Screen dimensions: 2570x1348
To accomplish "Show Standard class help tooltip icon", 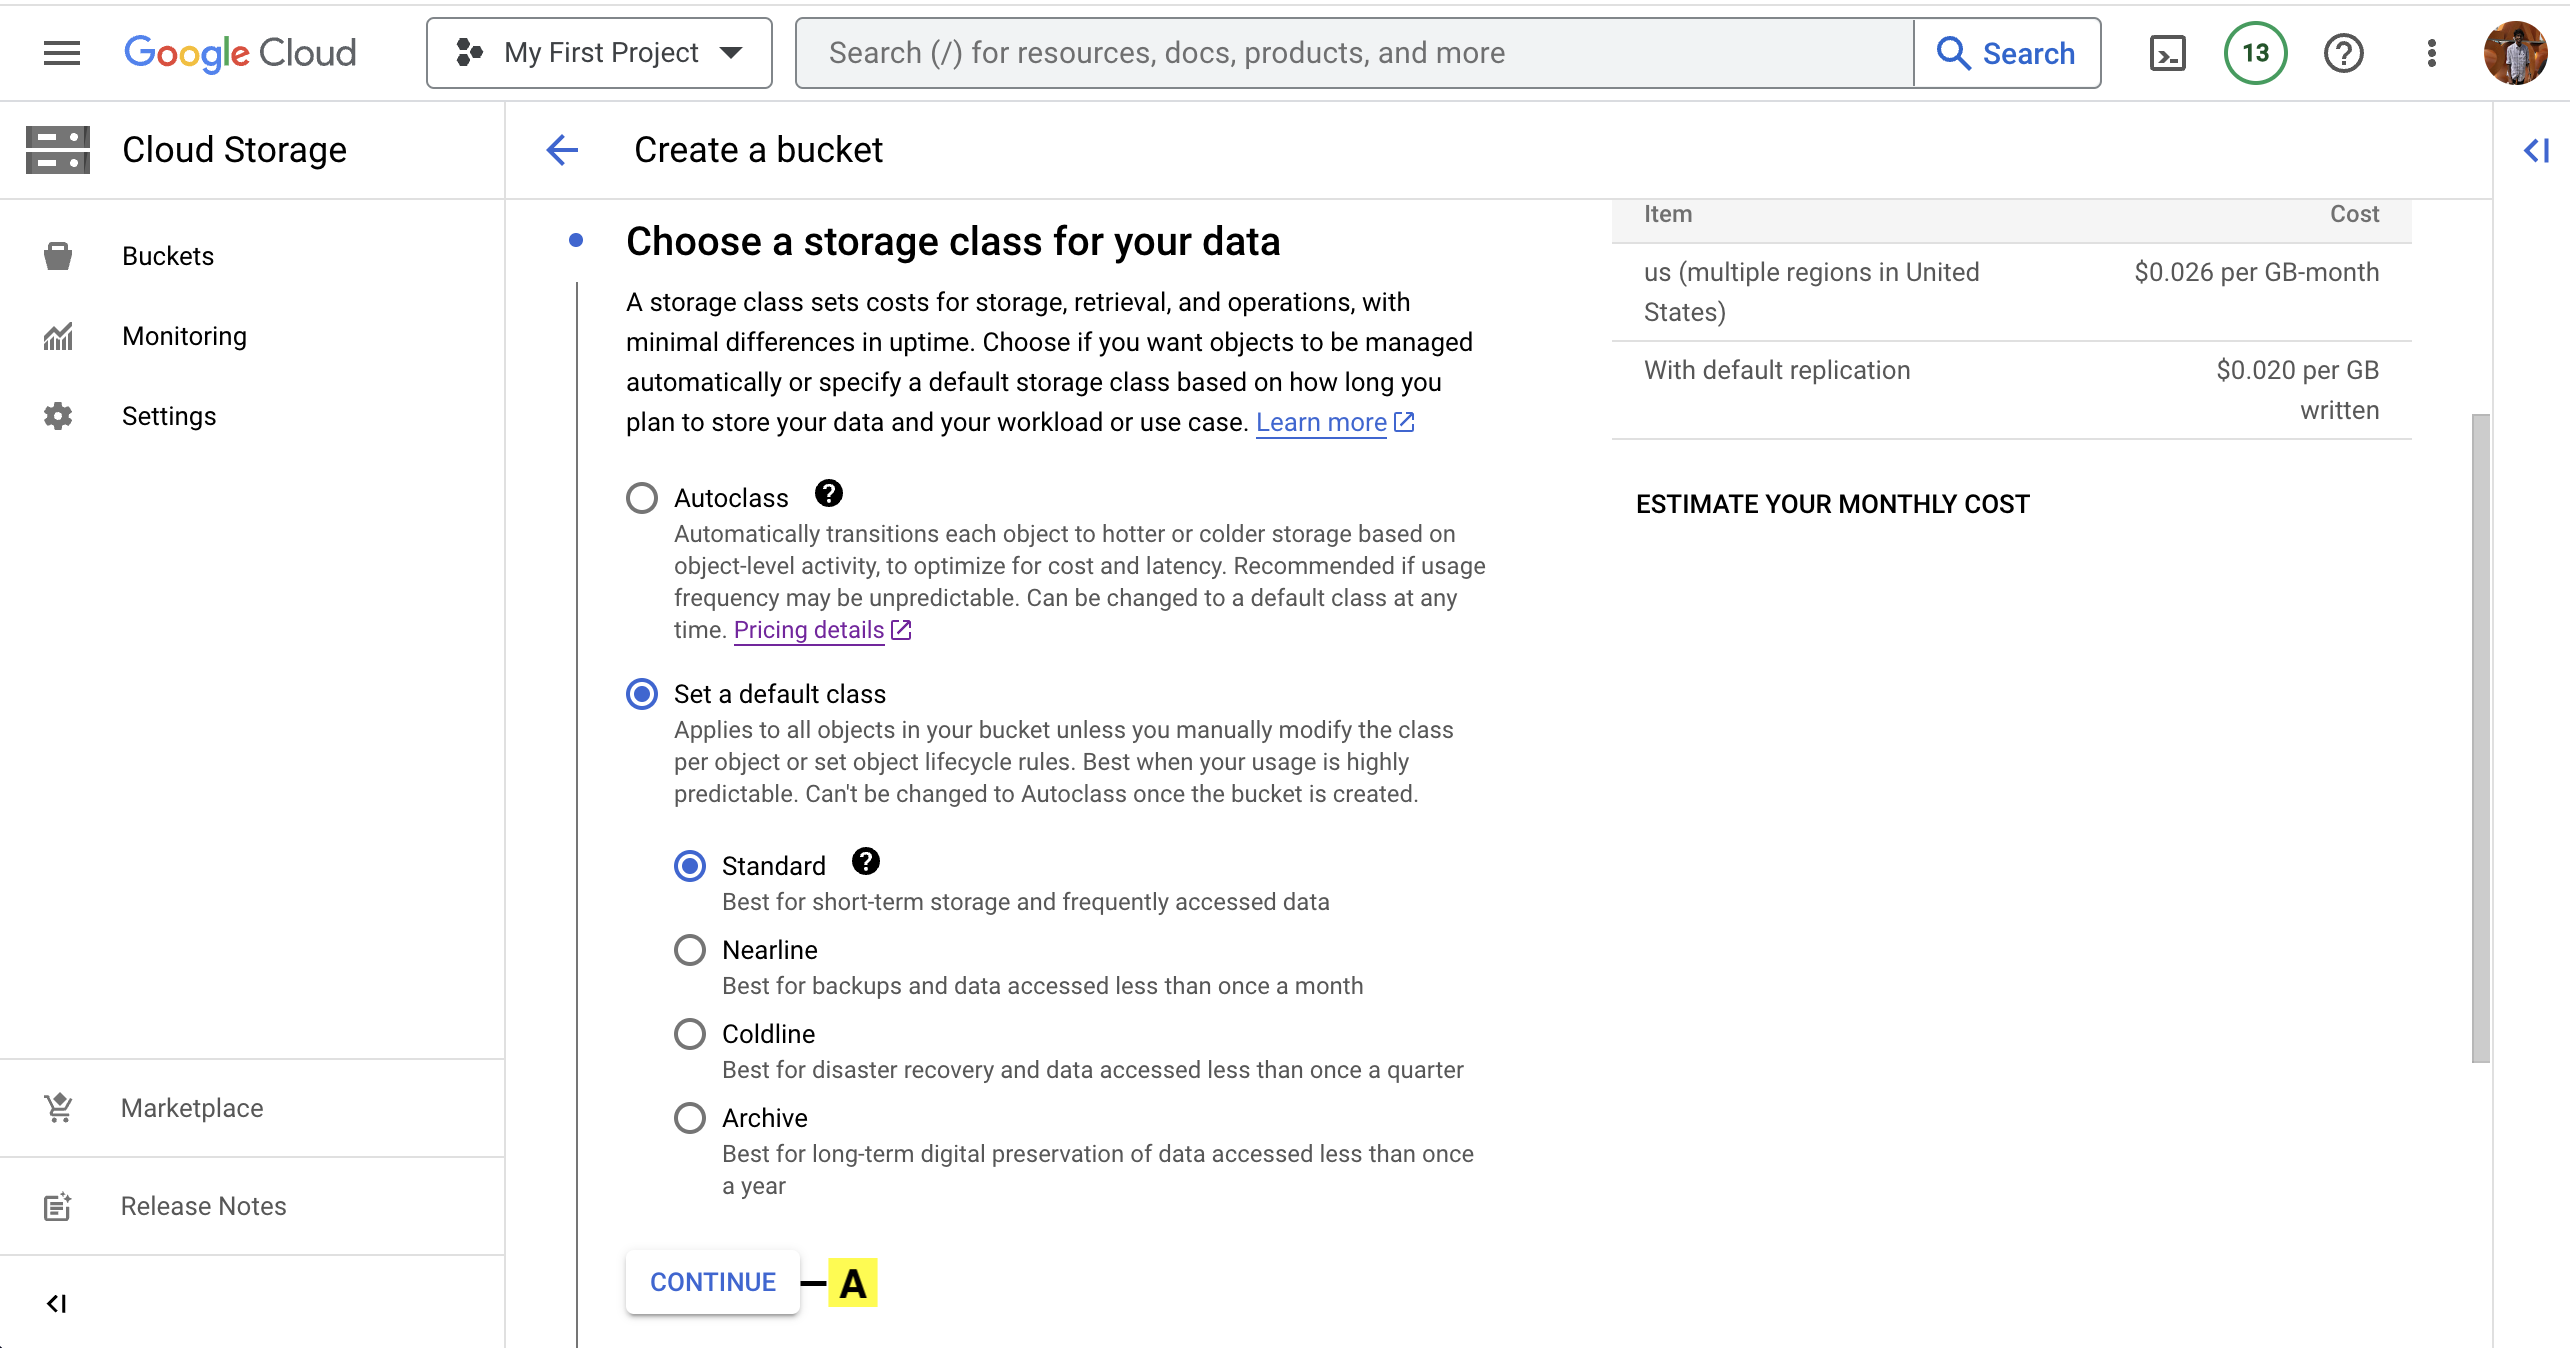I will point(866,861).
